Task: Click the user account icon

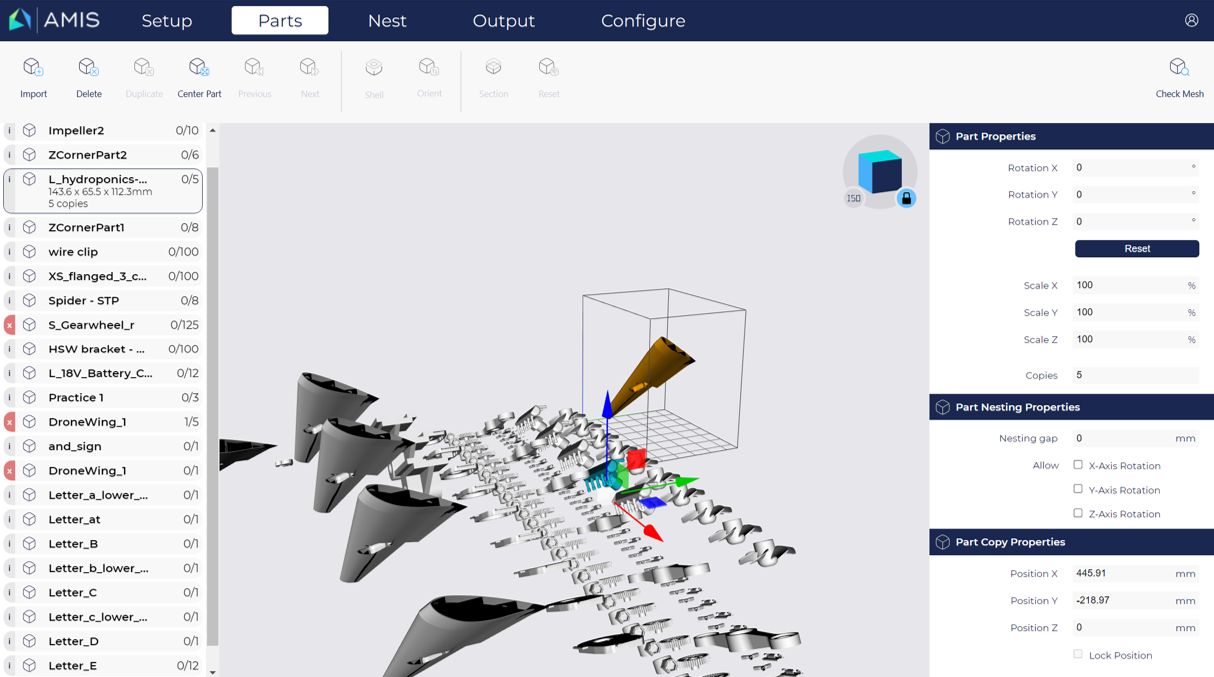Action: point(1191,20)
